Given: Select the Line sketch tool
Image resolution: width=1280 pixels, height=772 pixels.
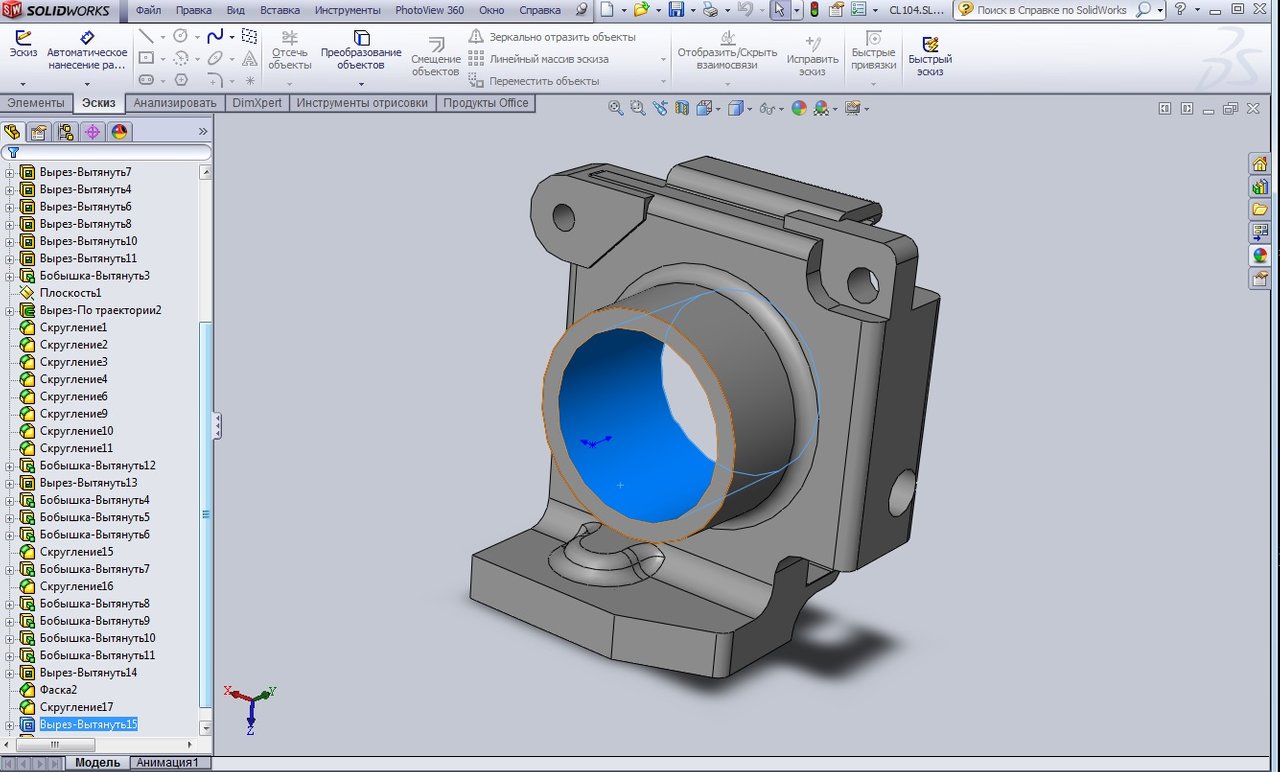Looking at the screenshot, I should pos(146,36).
